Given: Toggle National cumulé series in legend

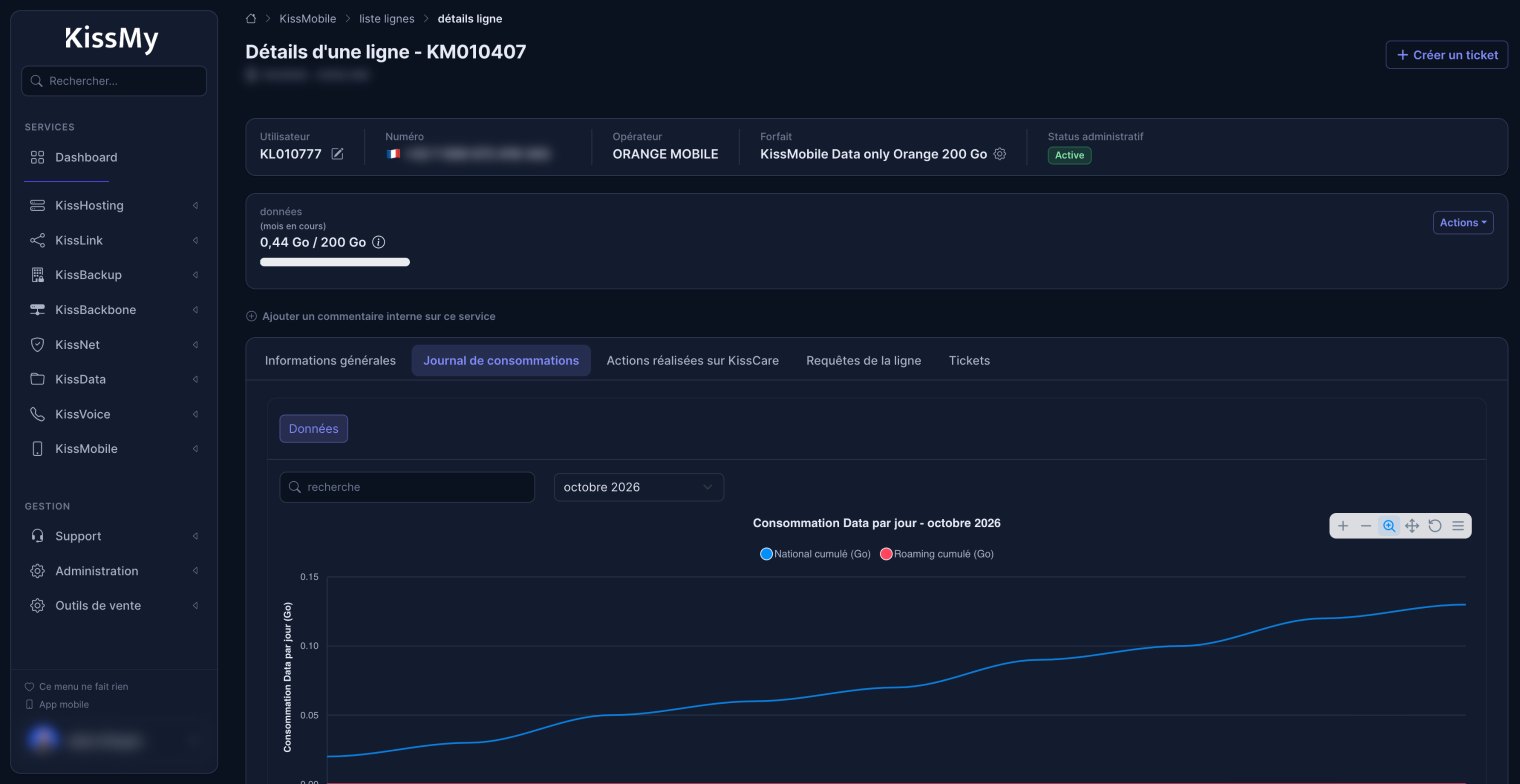Looking at the screenshot, I should (816, 554).
